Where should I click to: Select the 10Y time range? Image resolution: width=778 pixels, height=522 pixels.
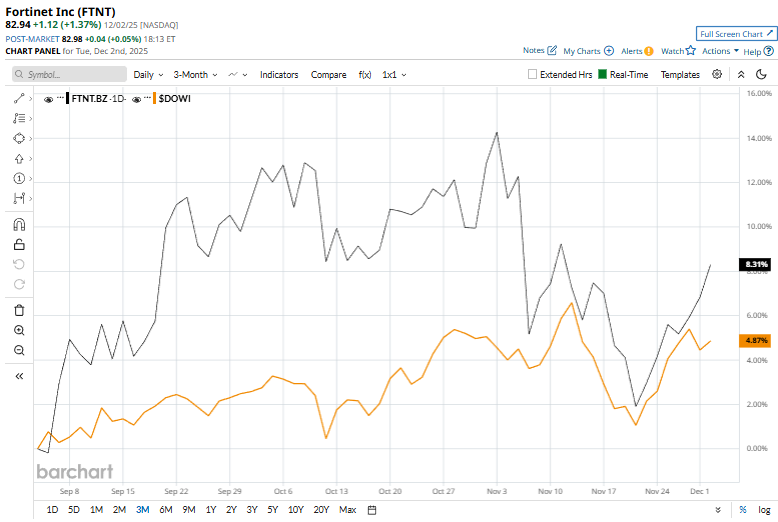point(296,510)
